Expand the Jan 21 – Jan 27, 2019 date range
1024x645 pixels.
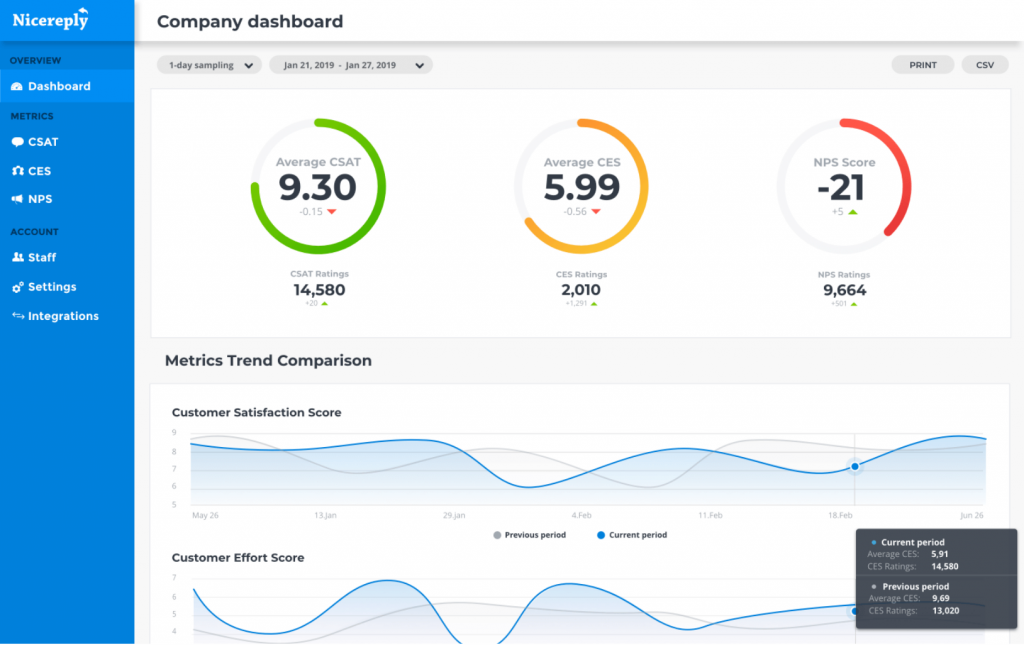pyautogui.click(x=350, y=65)
